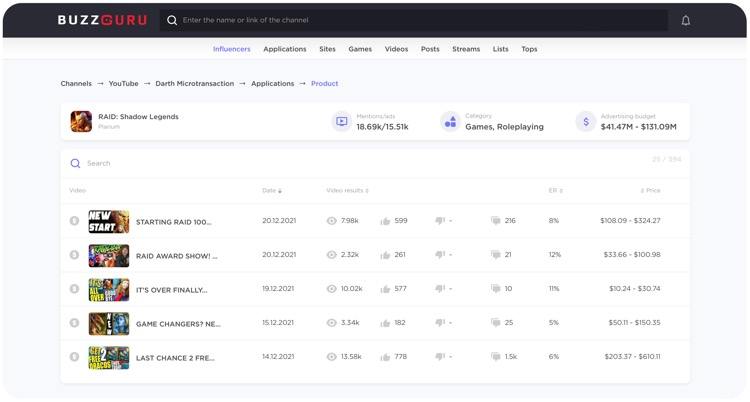Click the Mentions/ads video icon
The height and width of the screenshot is (402, 750).
click(342, 122)
